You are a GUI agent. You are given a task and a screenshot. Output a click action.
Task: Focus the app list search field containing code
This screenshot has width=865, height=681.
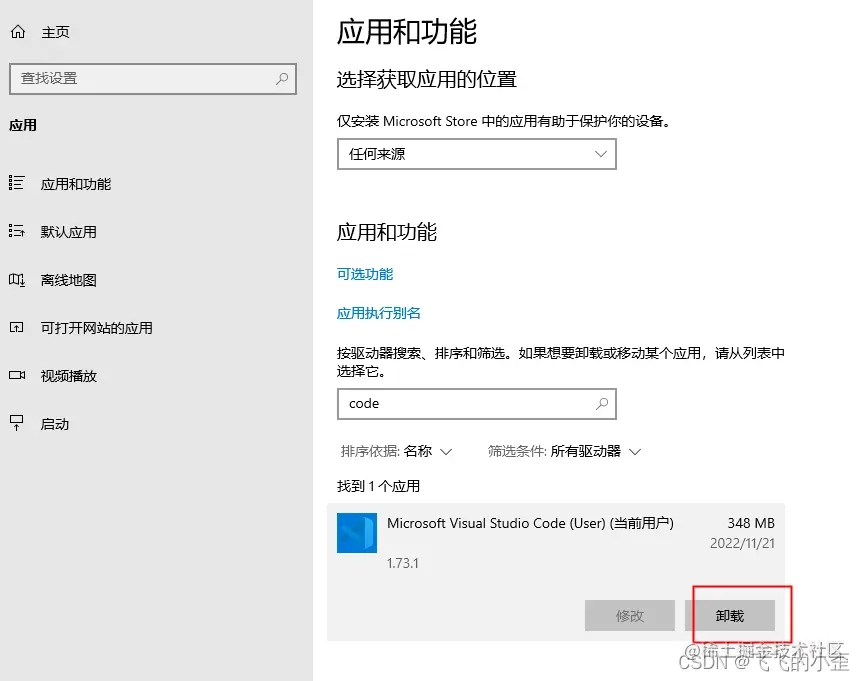[x=477, y=403]
